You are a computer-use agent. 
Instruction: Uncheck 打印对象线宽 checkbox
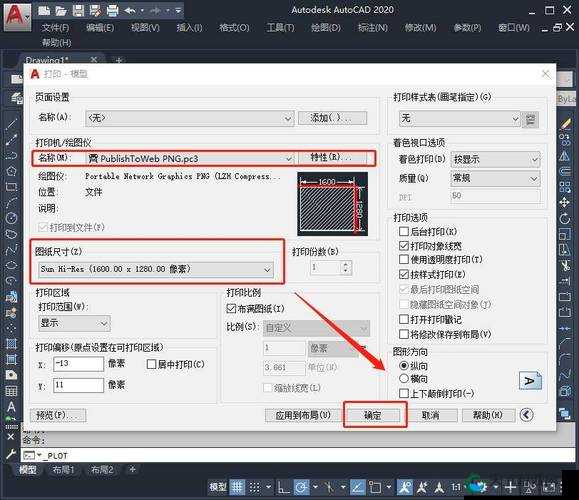[x=404, y=246]
